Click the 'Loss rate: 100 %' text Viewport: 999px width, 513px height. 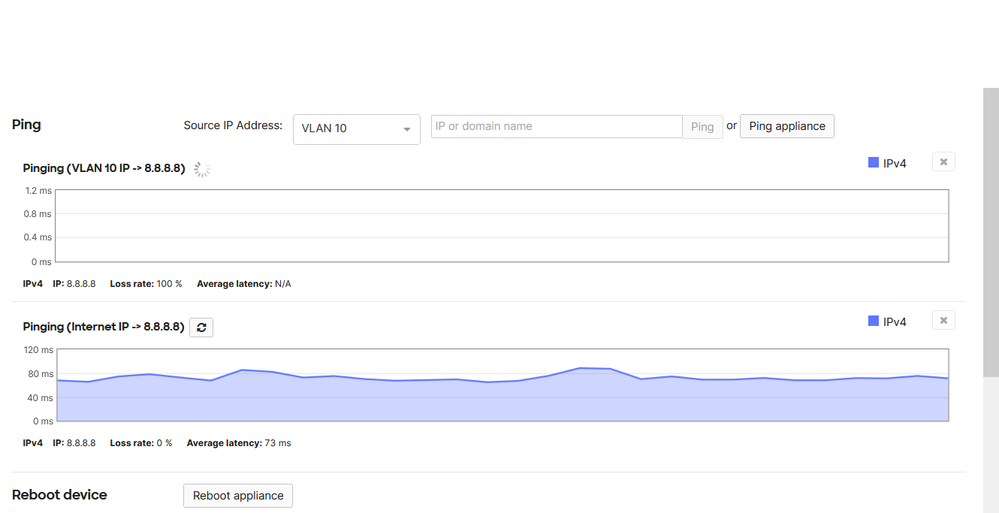146,284
